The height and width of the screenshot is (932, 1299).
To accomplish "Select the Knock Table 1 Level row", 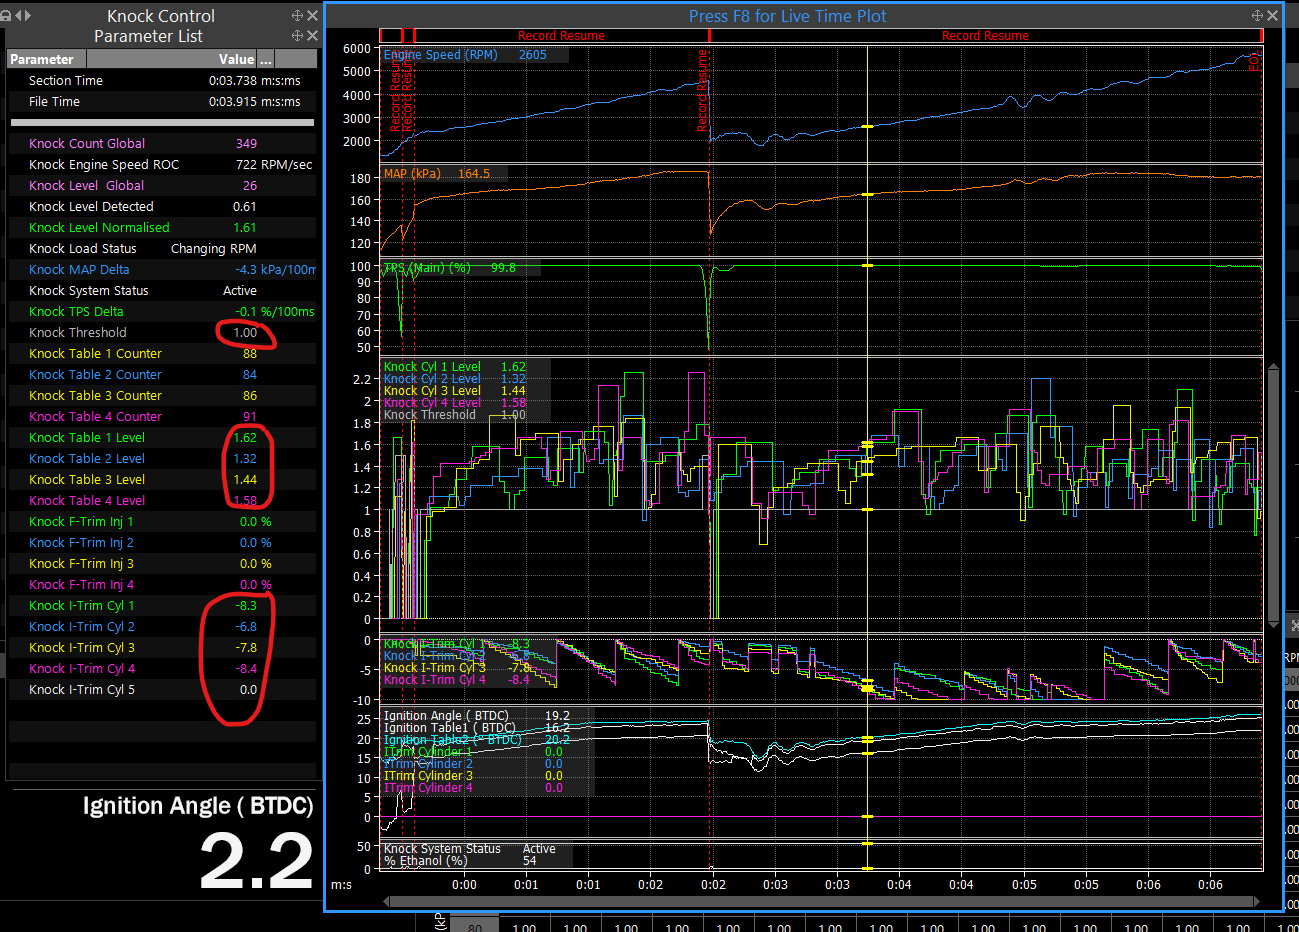I will click(x=162, y=437).
